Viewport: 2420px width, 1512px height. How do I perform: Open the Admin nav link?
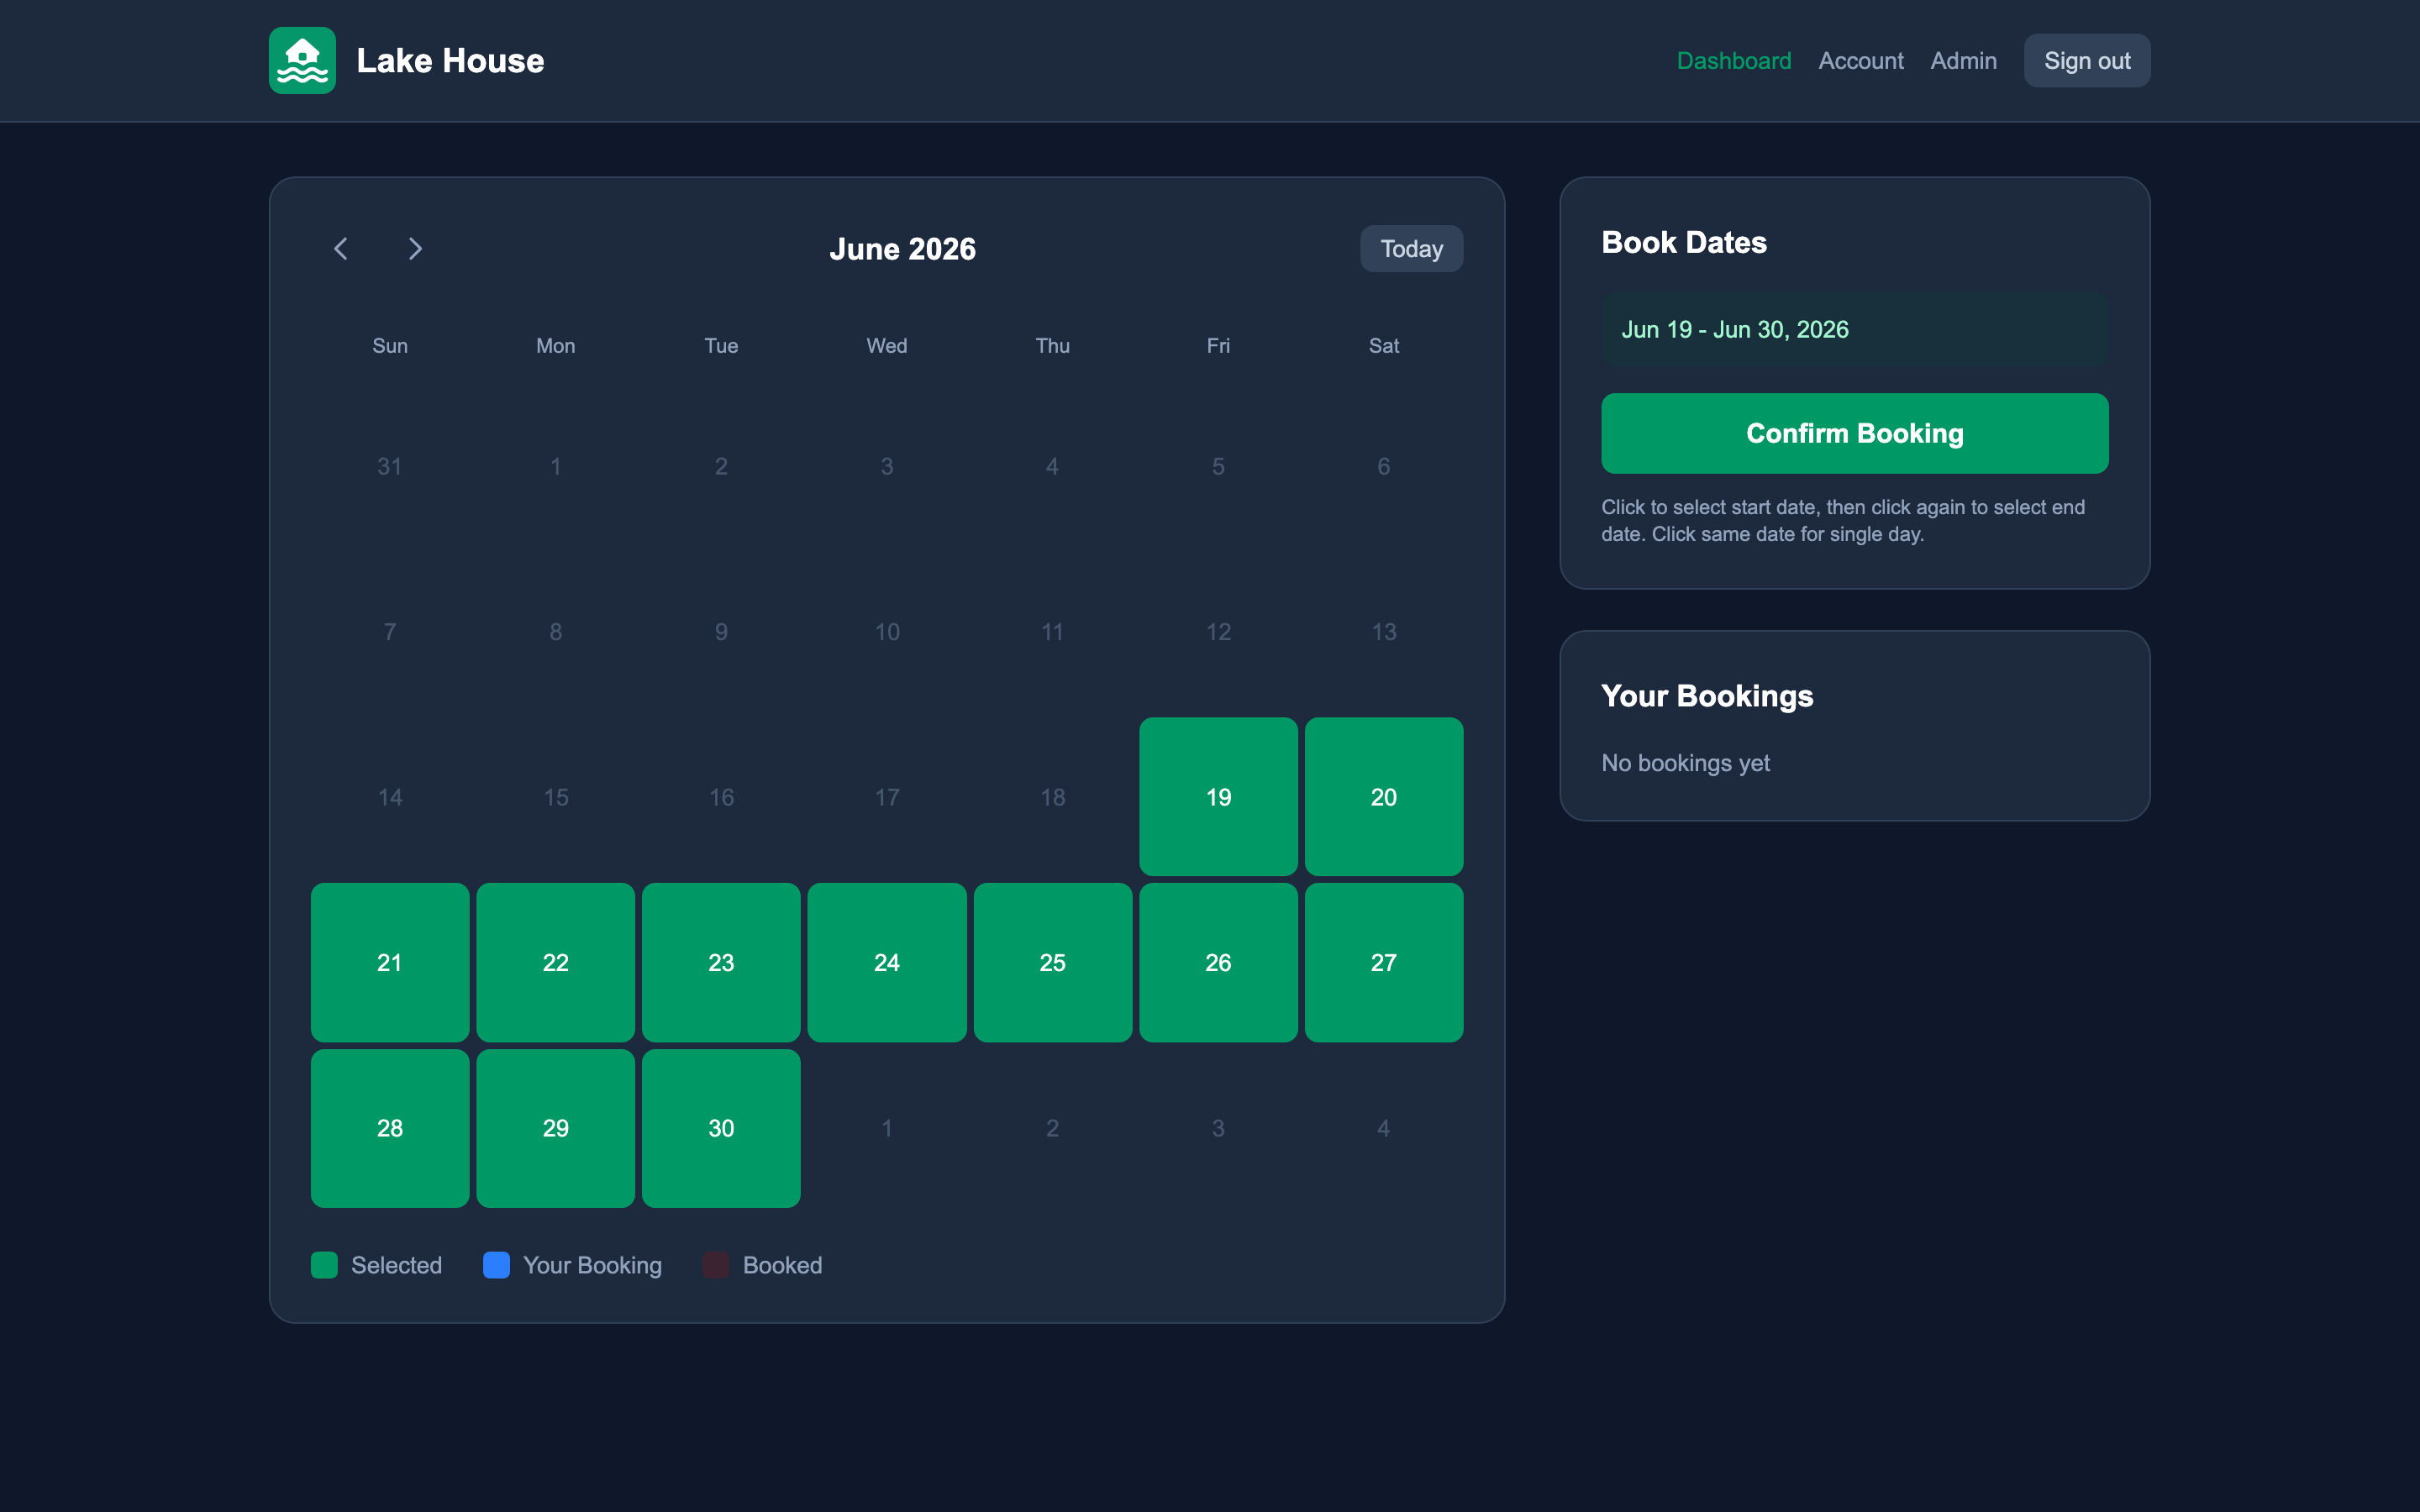[1963, 60]
